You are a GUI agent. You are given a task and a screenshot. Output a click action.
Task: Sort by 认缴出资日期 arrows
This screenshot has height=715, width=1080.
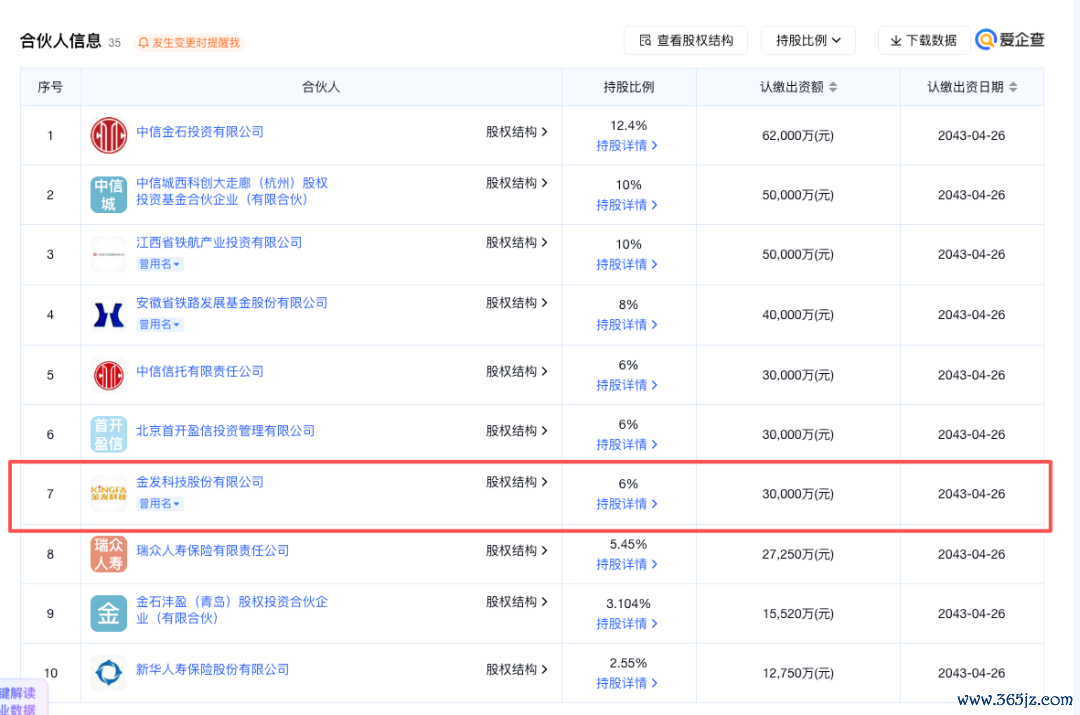click(1013, 87)
